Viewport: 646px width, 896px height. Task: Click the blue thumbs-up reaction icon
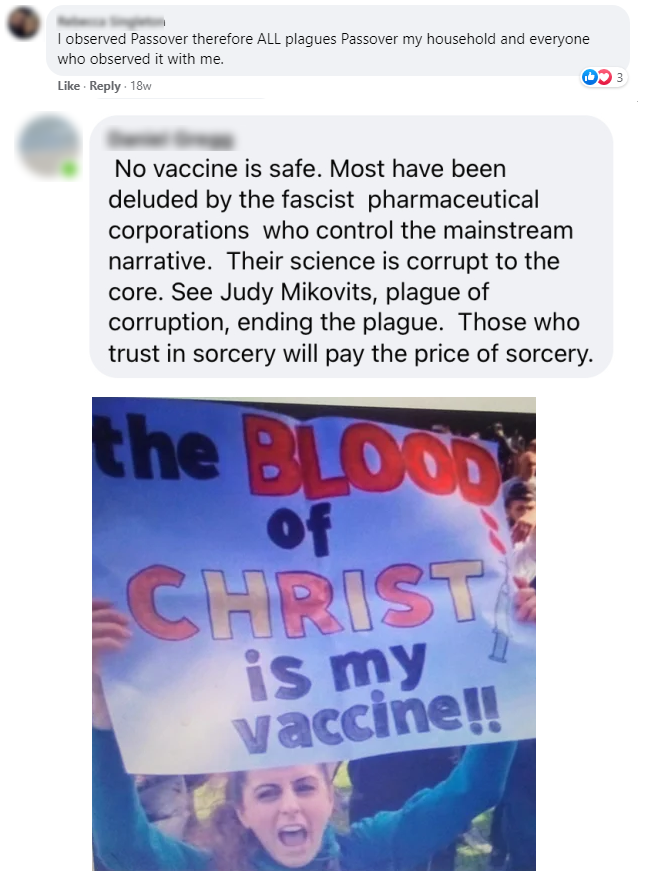click(x=589, y=77)
